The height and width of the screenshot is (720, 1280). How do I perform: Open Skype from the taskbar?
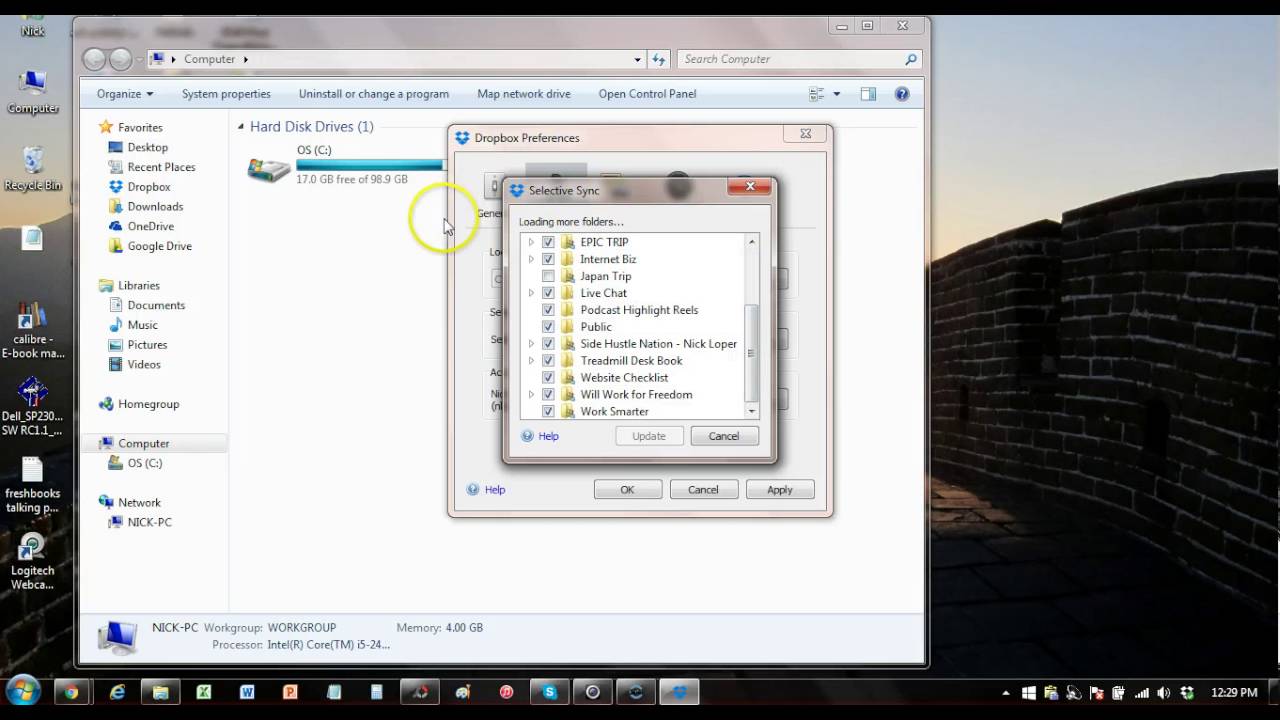click(549, 692)
